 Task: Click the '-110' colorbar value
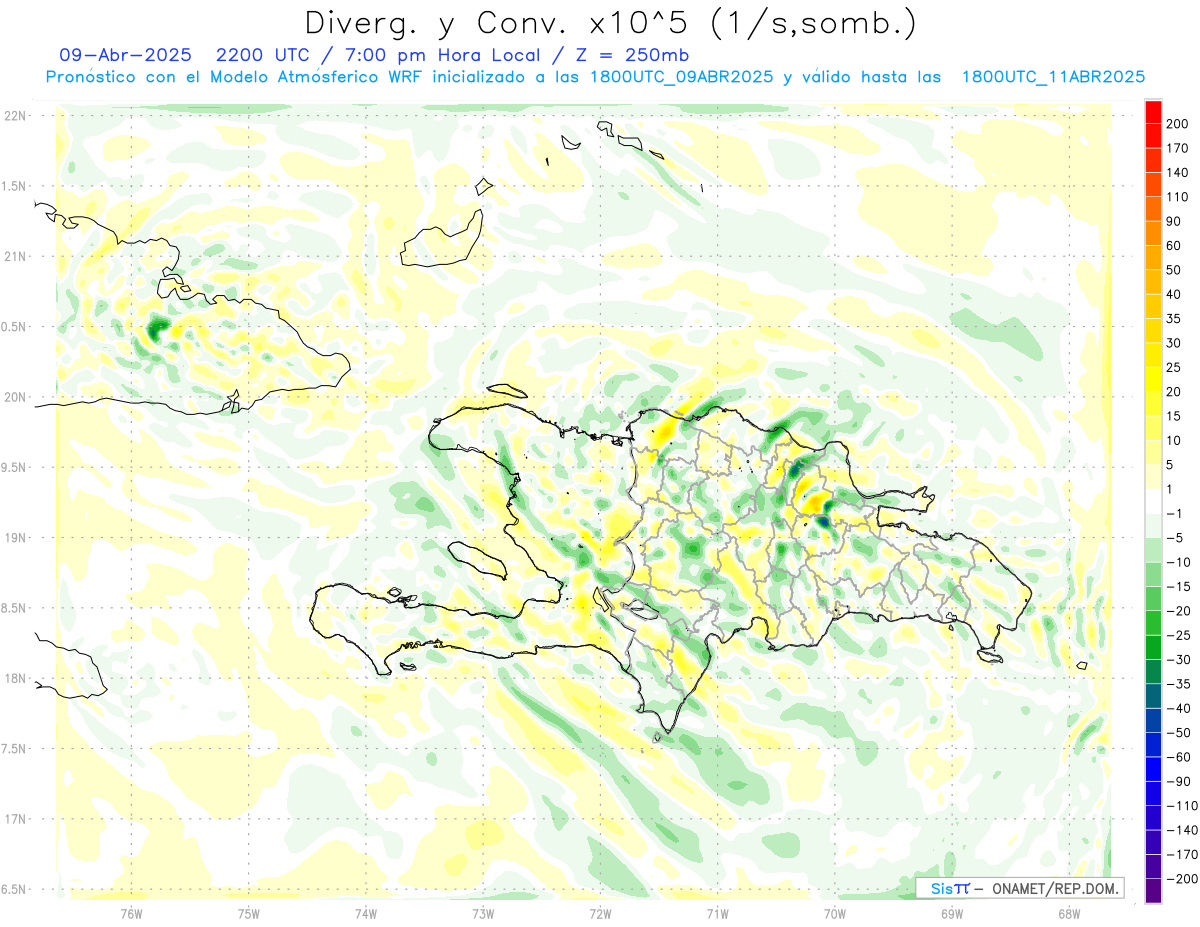(x=1181, y=806)
